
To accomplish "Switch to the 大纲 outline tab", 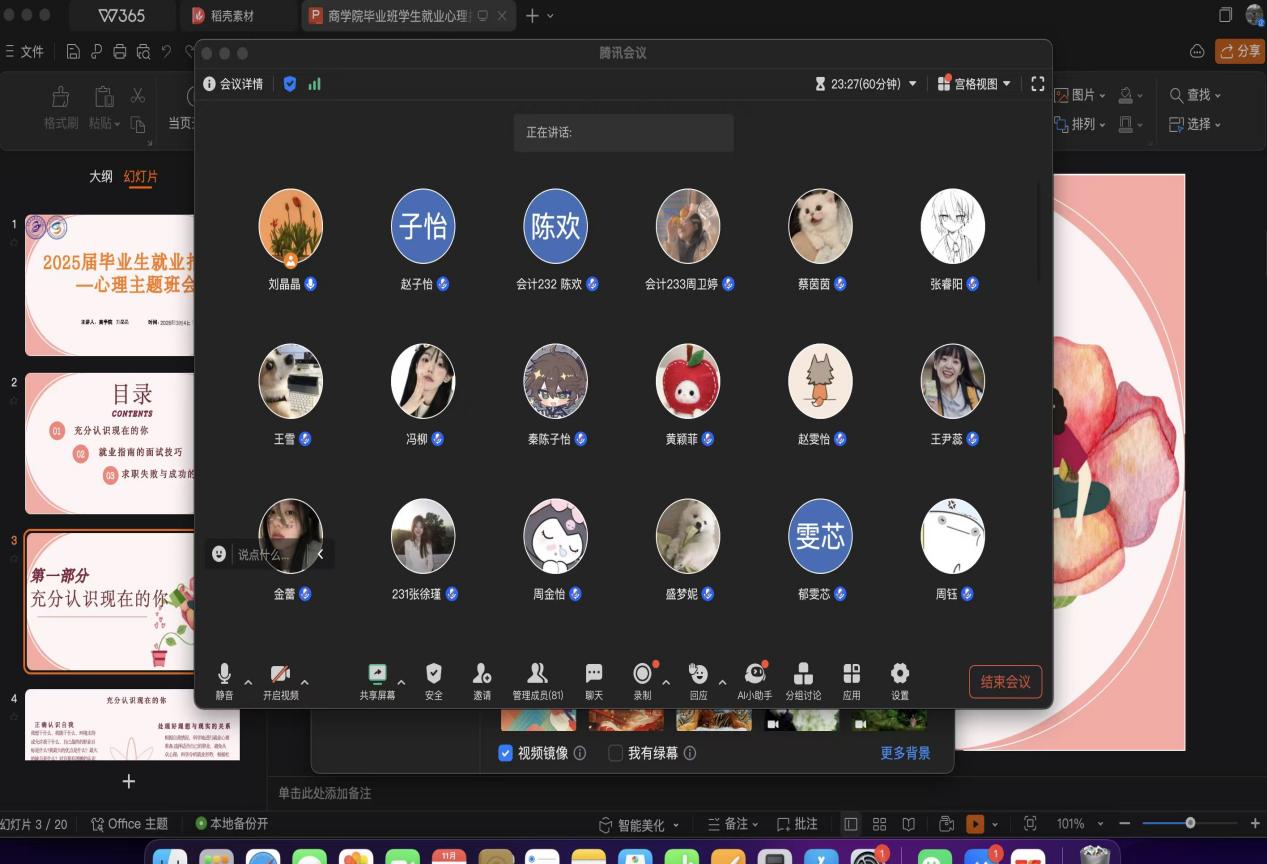I will (101, 176).
